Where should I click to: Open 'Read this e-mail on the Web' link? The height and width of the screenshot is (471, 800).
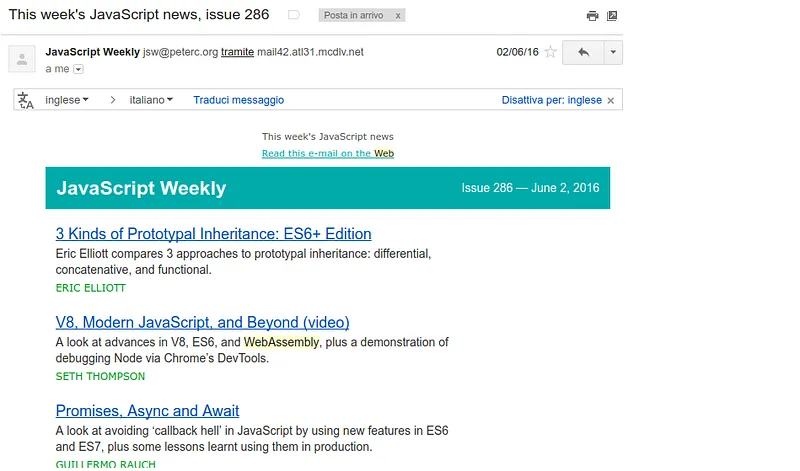327,153
